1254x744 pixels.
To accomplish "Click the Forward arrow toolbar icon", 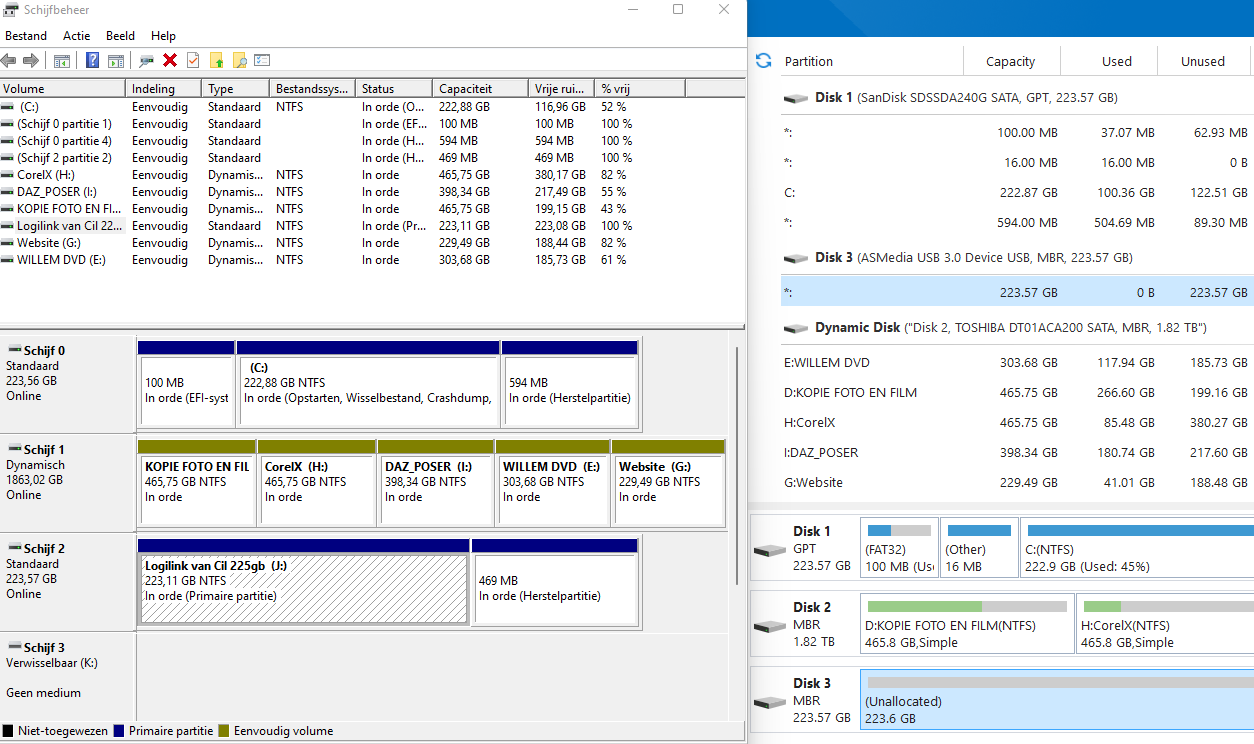I will pos(31,61).
